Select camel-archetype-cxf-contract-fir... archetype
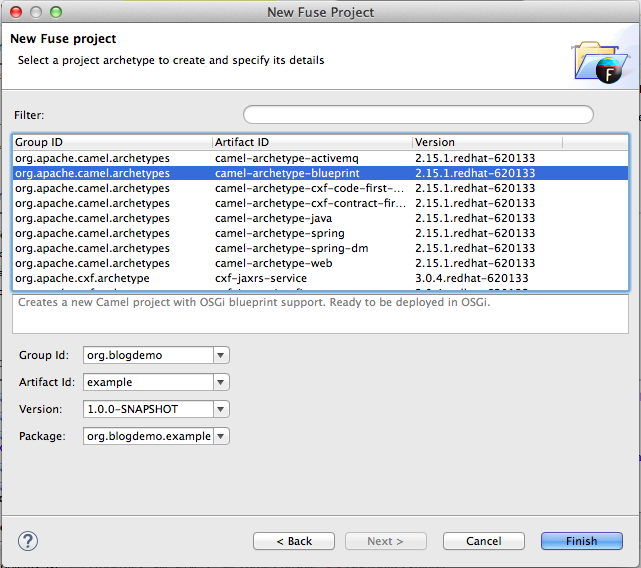The width and height of the screenshot is (641, 568). click(320, 203)
